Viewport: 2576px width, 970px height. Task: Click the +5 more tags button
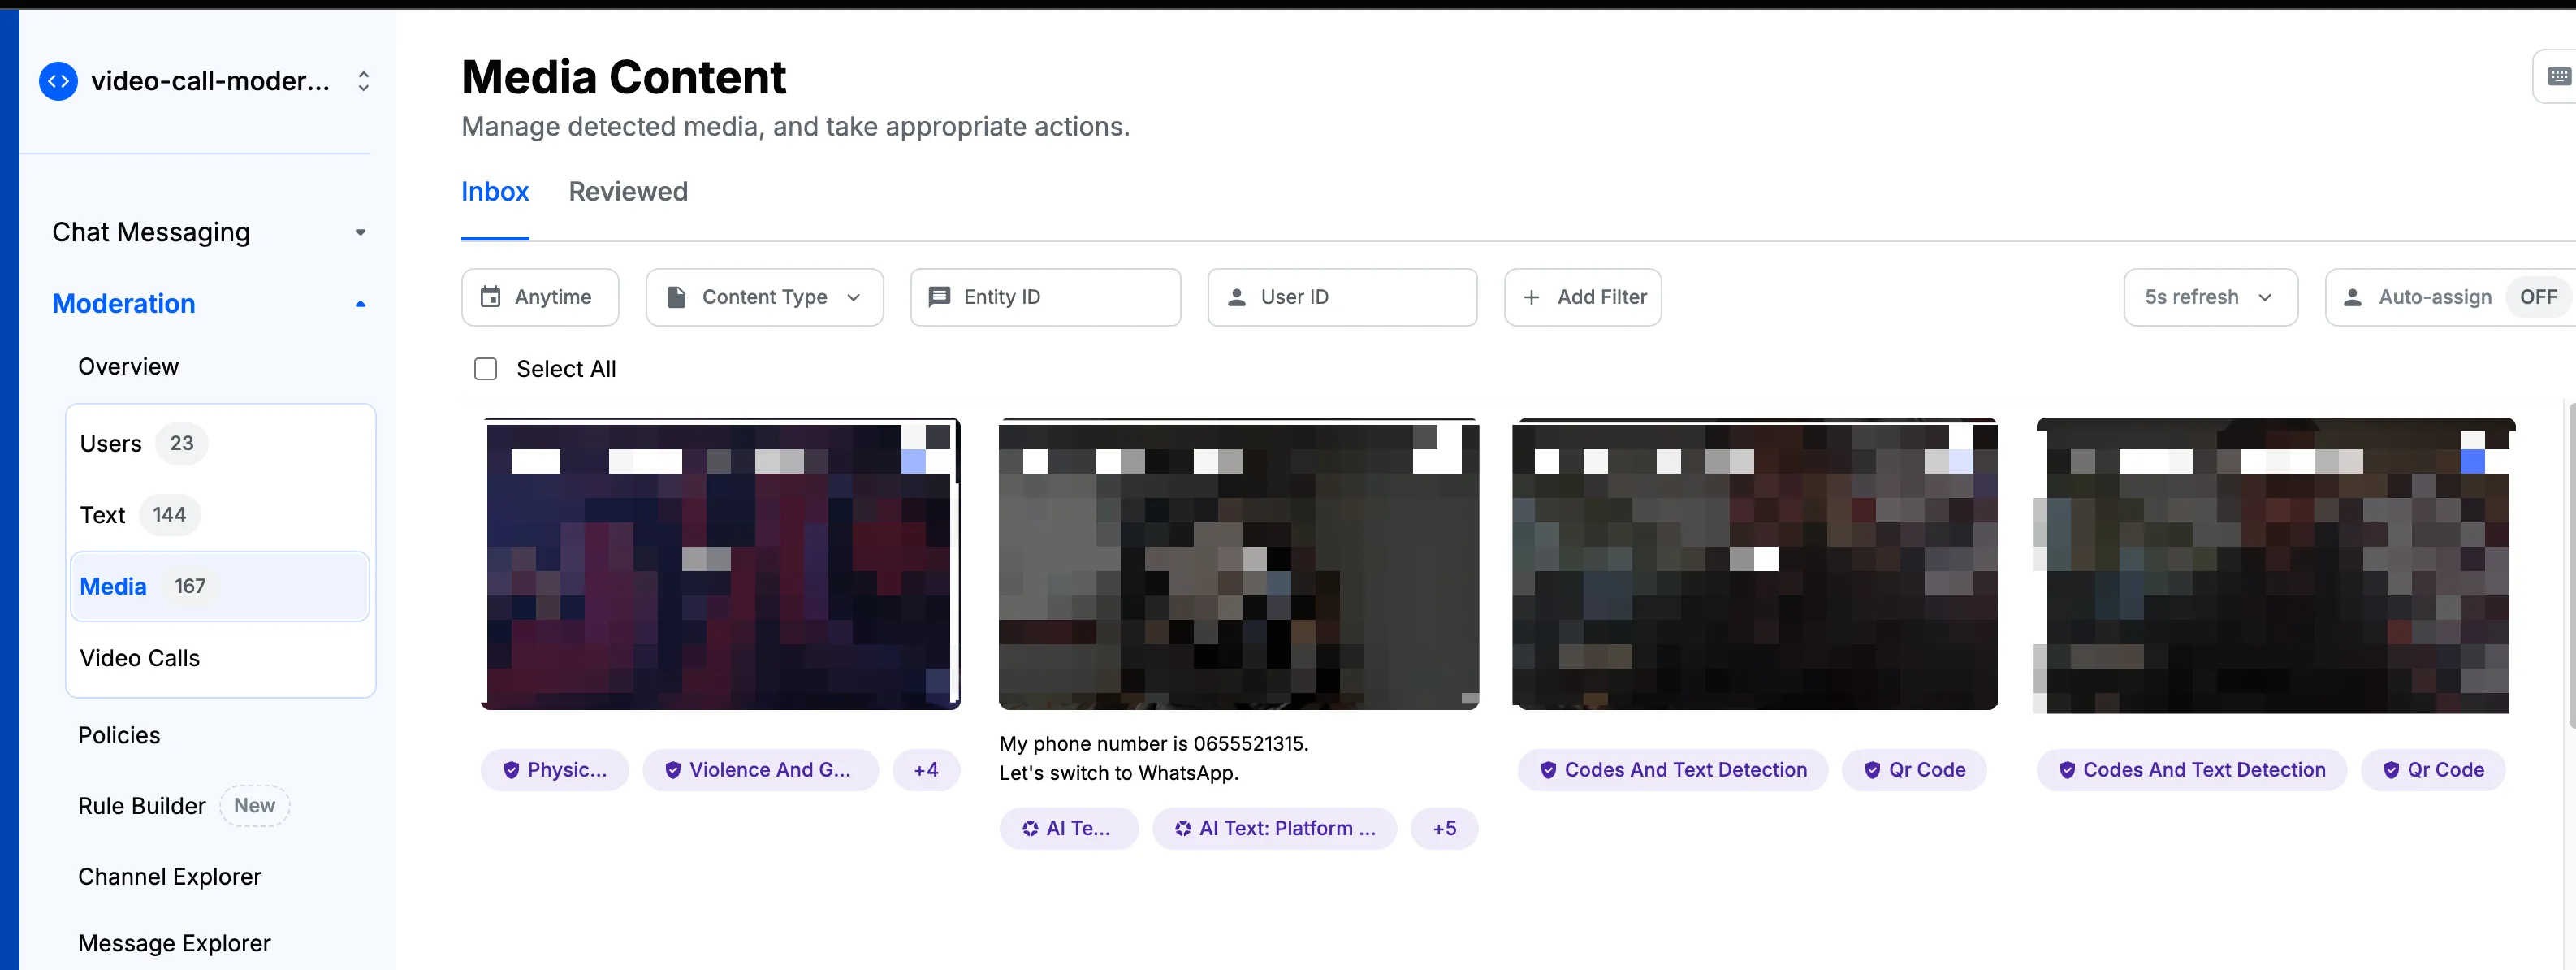(1443, 828)
